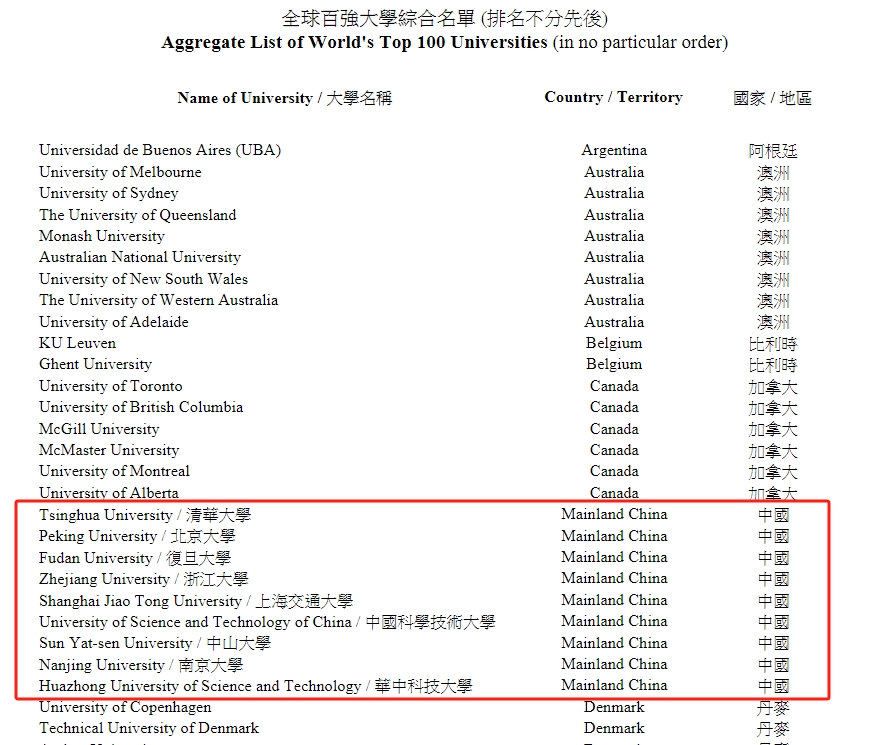Click 比利時 in the Ghent University row
This screenshot has height=745, width=886.
(x=773, y=365)
